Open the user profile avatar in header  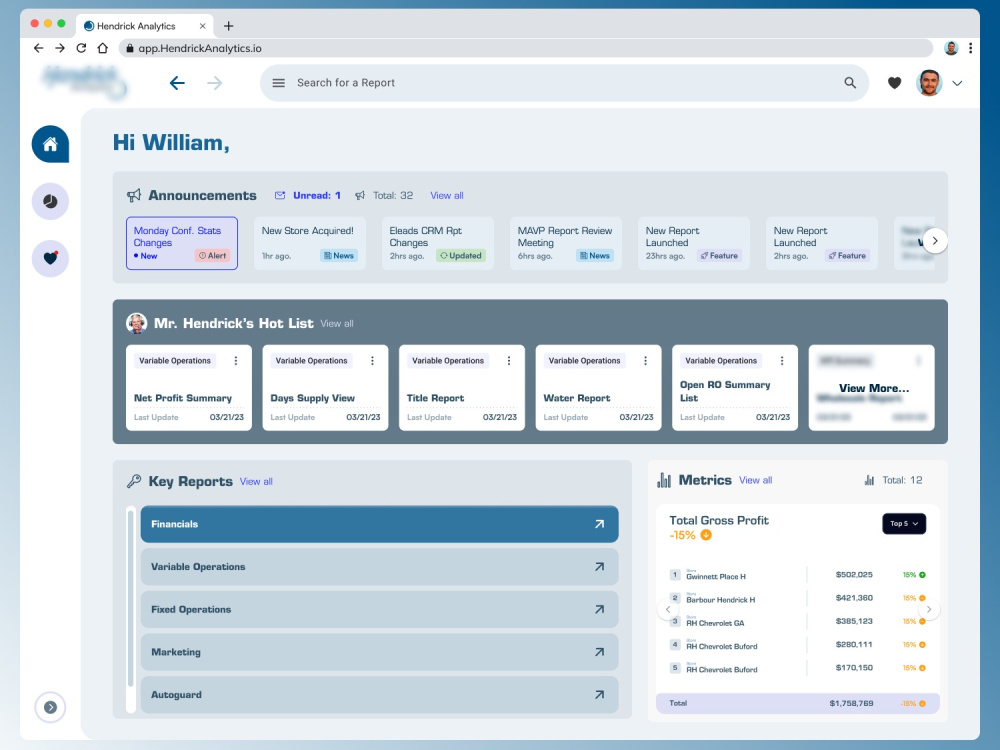[x=929, y=83]
